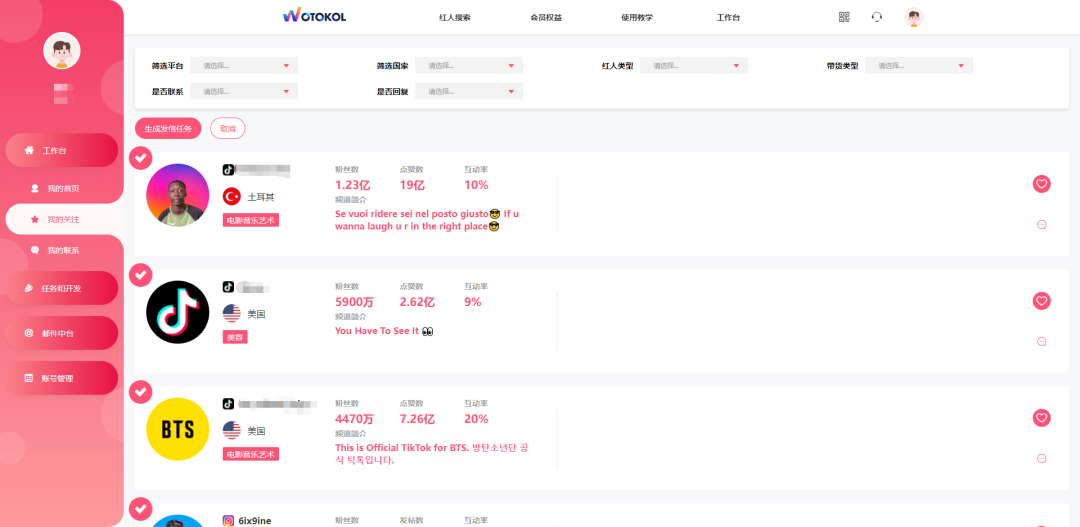Uncheck the selection mark on 6ix9ine card
Screen dimensions: 1080x527
click(x=141, y=508)
